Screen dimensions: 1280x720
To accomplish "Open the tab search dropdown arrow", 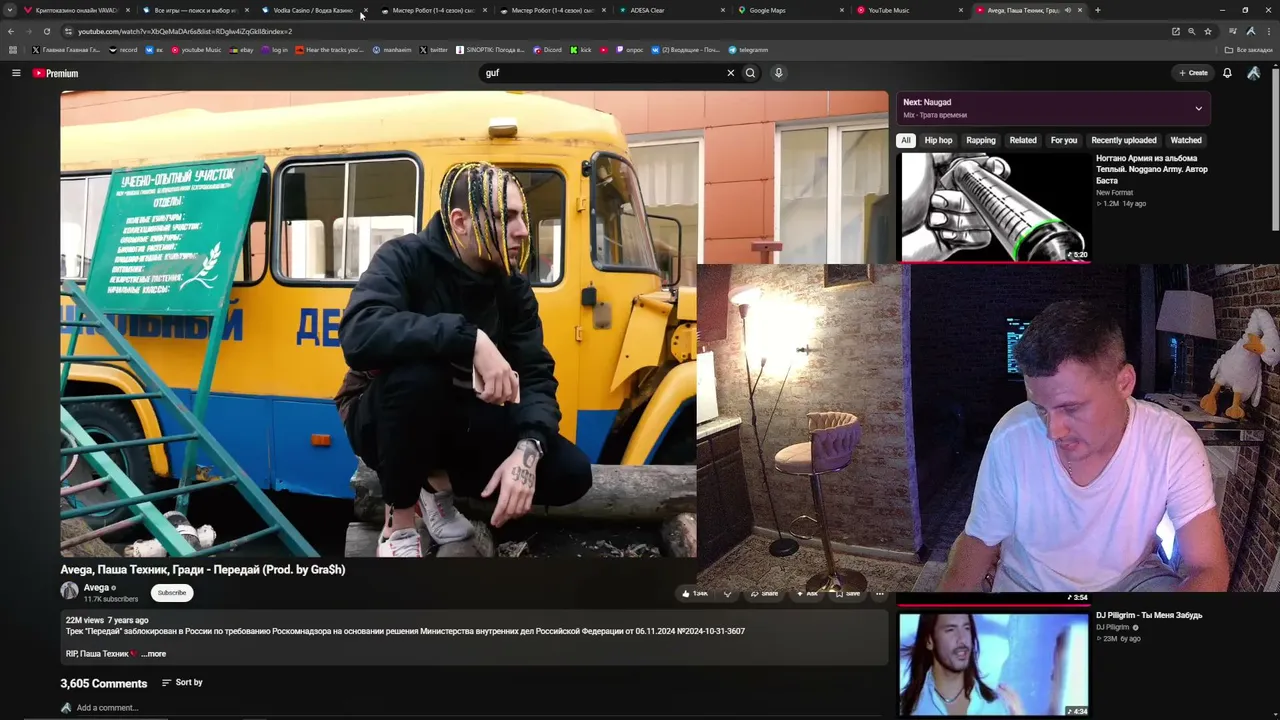I will point(11,10).
